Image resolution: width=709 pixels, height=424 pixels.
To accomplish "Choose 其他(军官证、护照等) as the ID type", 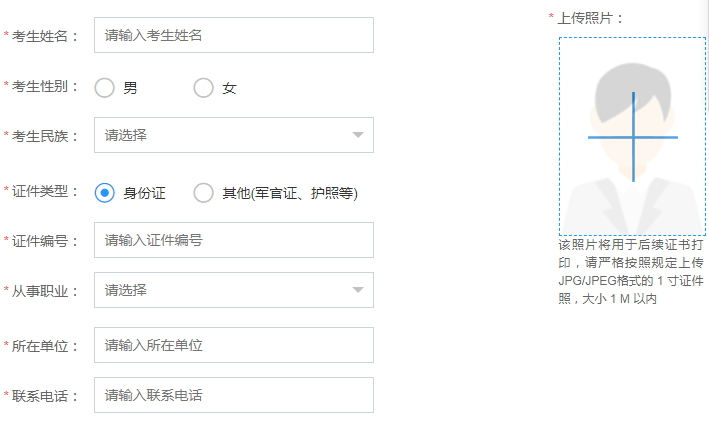I will [x=204, y=193].
